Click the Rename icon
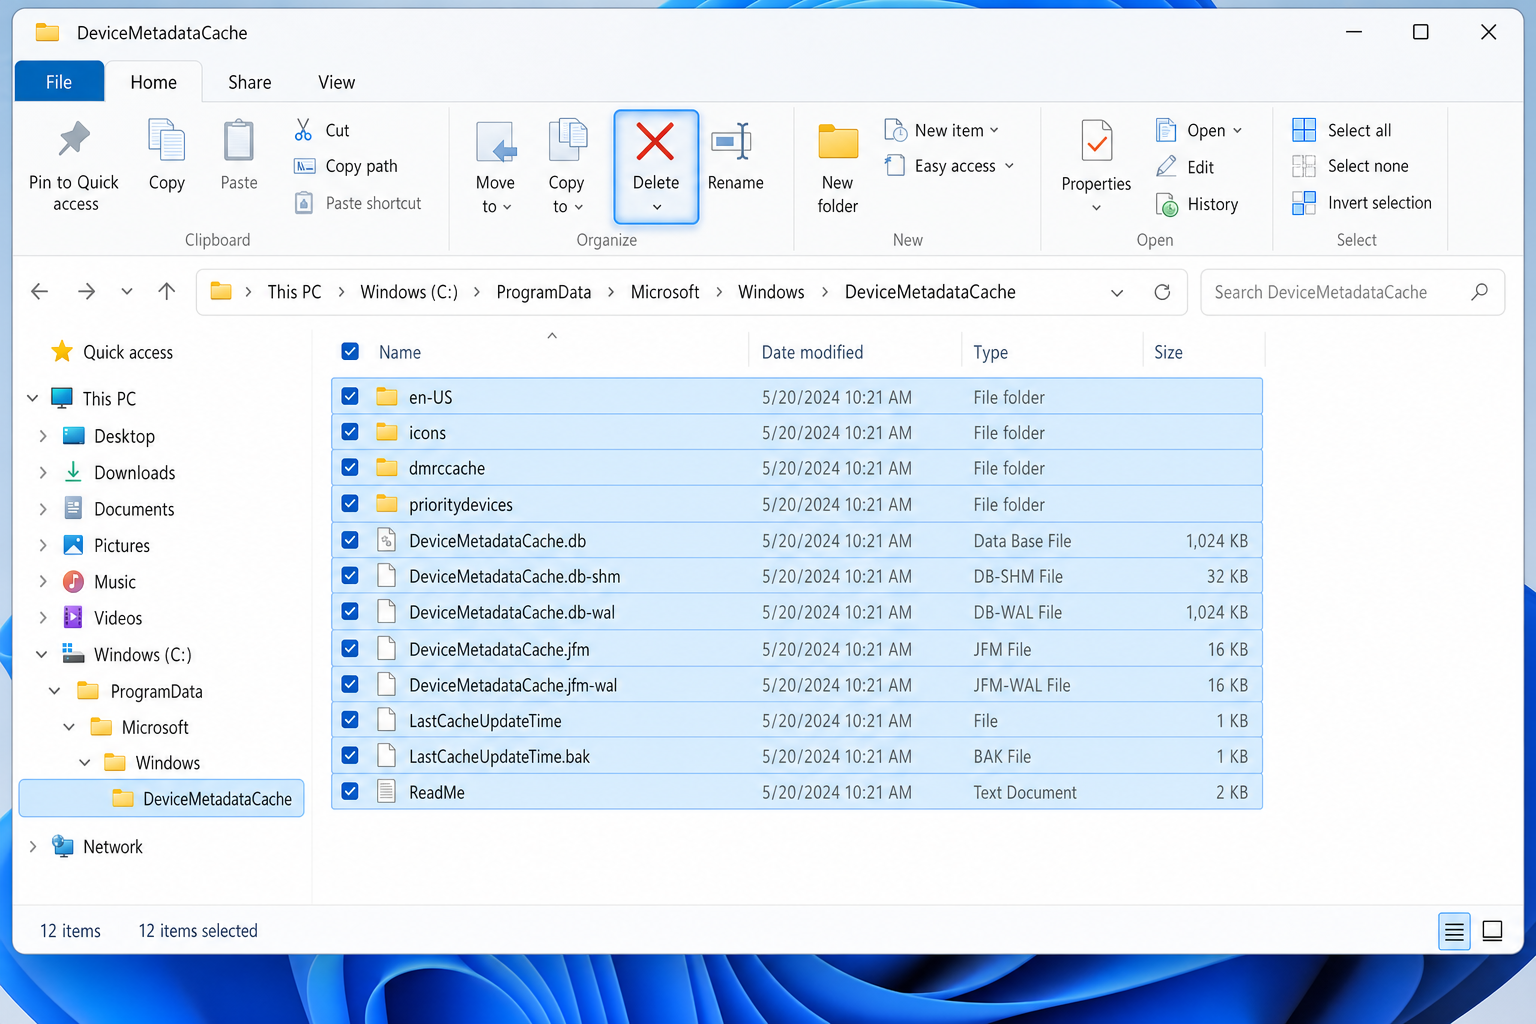Viewport: 1536px width, 1024px height. pos(732,141)
